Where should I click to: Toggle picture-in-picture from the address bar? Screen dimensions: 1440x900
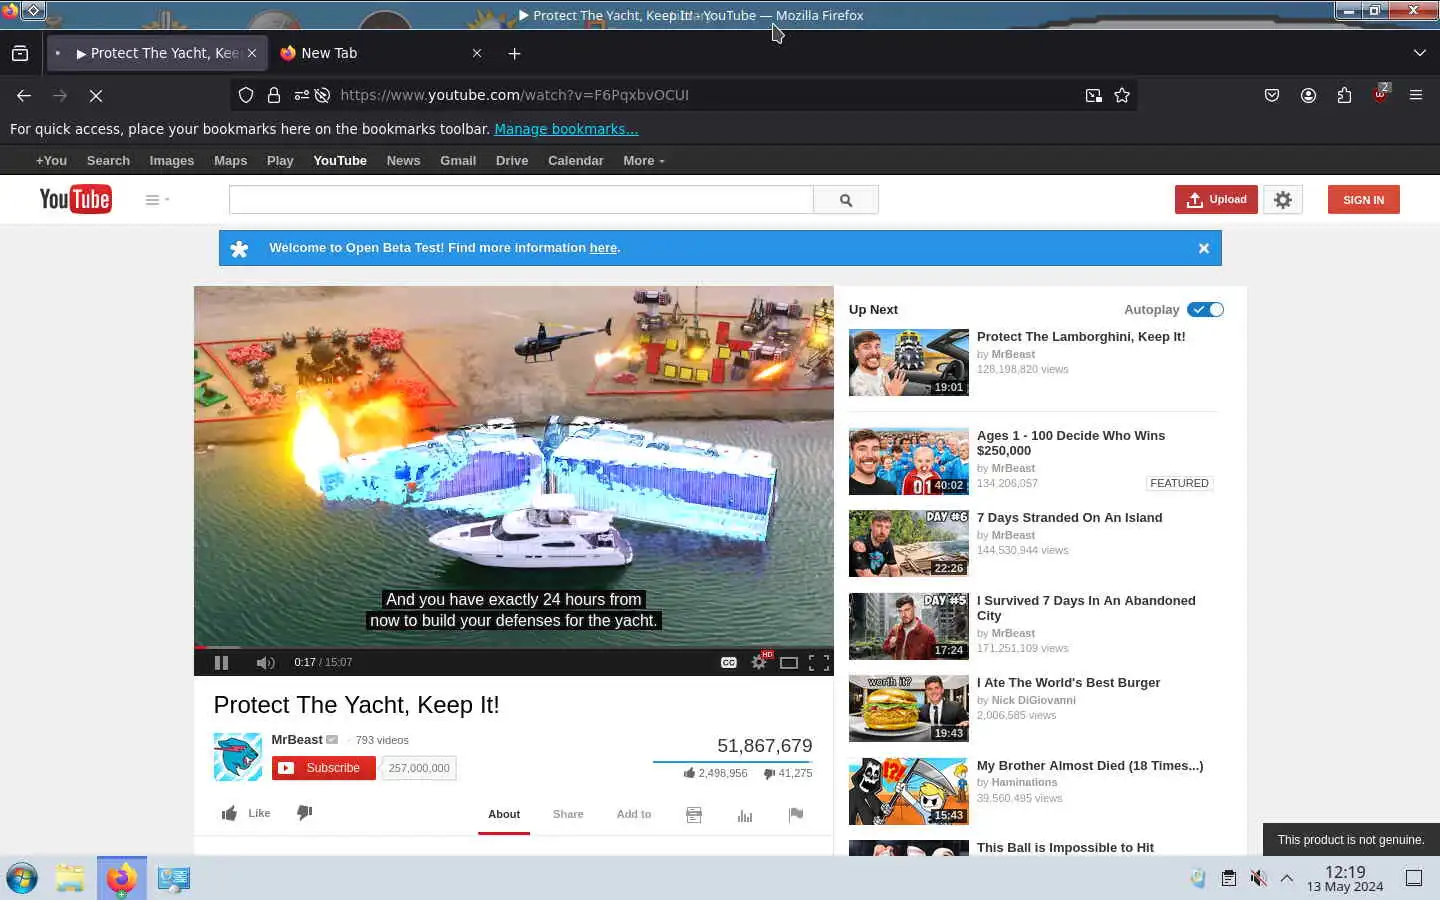point(1094,95)
